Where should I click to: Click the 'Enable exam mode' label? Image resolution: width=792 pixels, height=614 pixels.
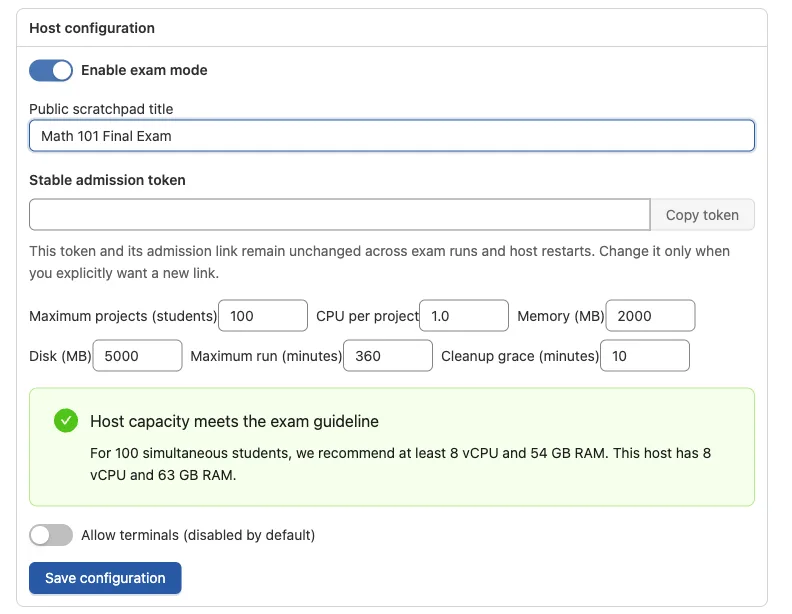pyautogui.click(x=144, y=70)
